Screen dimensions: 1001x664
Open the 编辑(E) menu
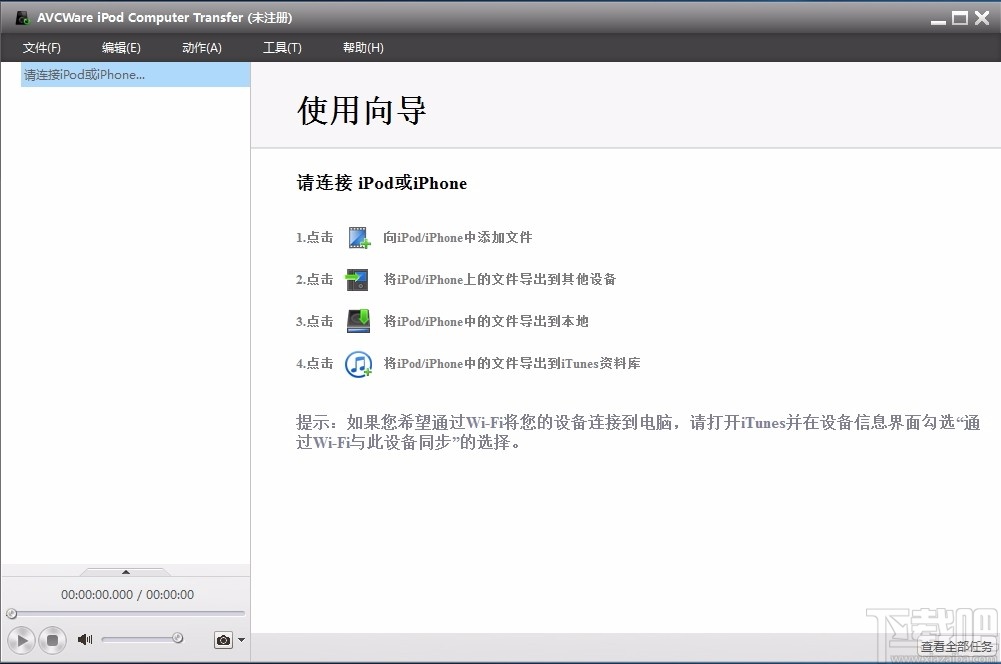point(120,47)
